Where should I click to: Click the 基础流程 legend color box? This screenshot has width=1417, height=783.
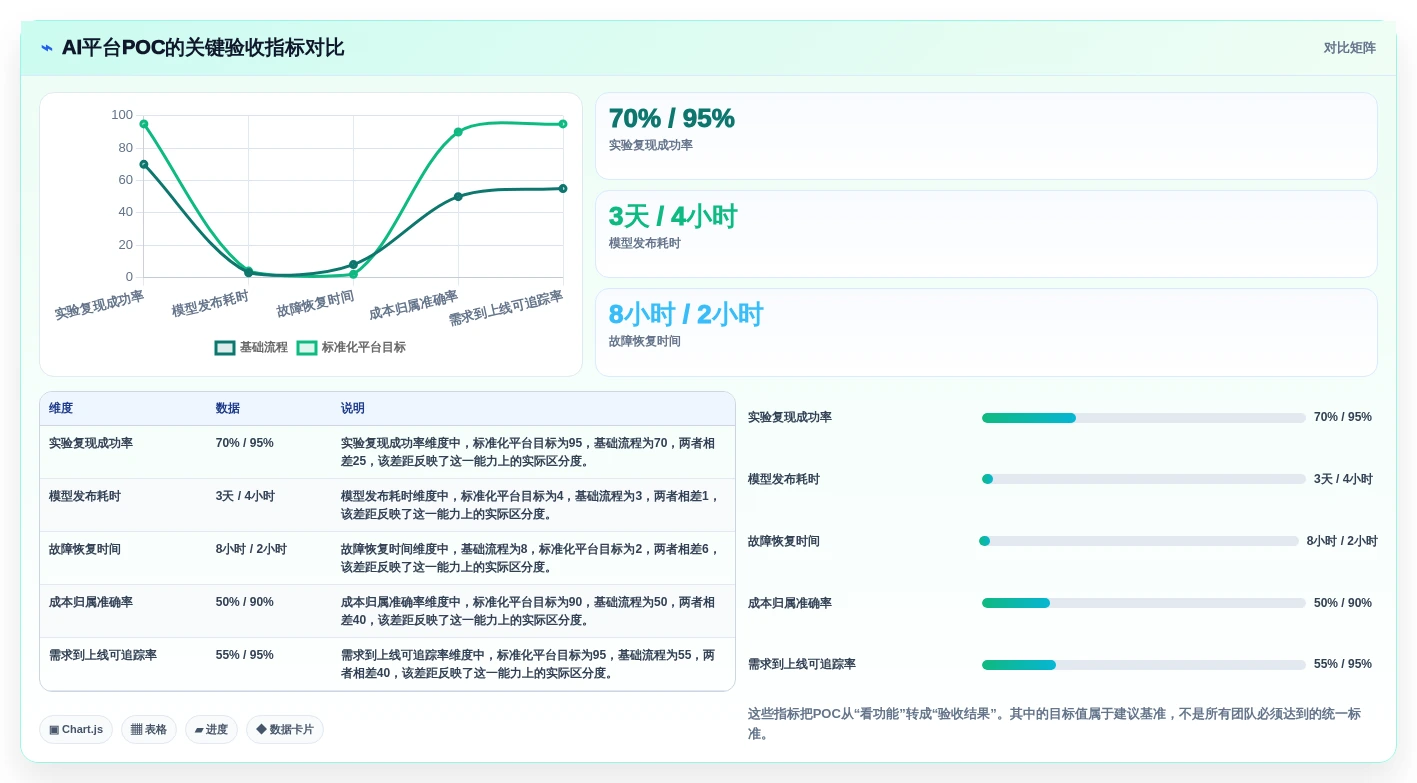[225, 348]
